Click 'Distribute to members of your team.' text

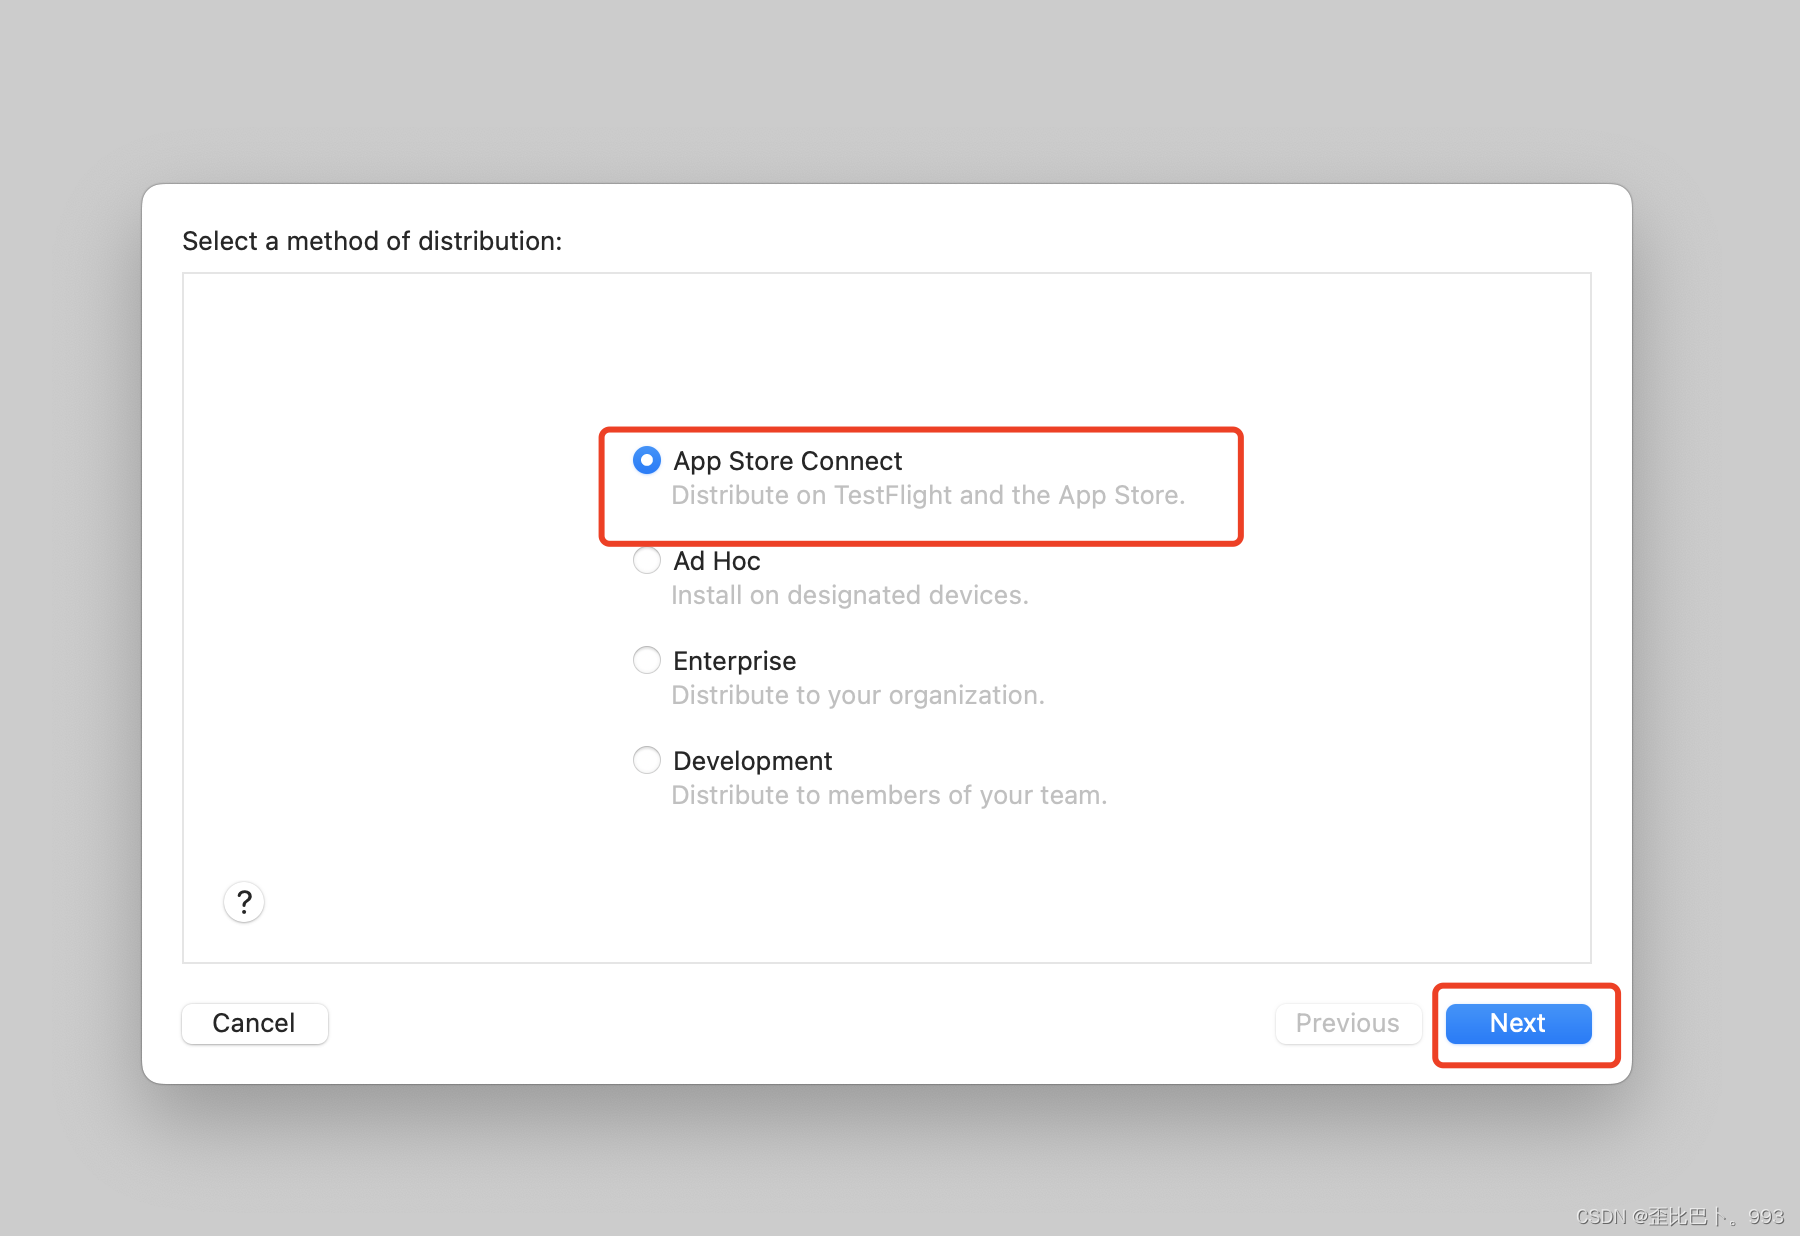tap(889, 795)
